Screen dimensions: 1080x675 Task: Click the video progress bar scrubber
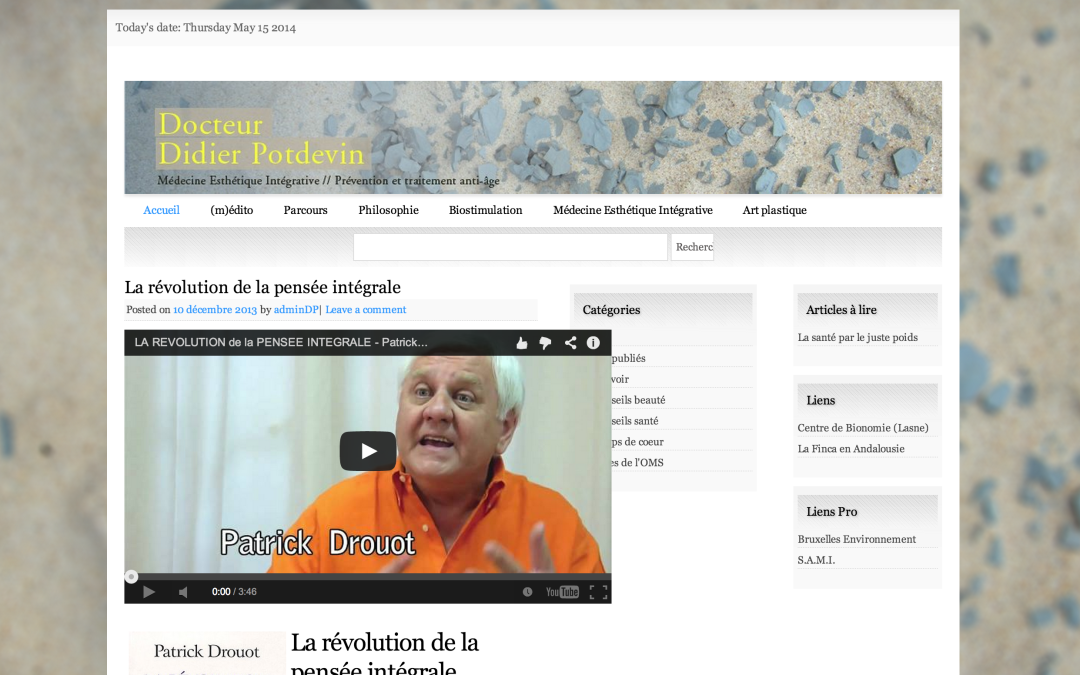coord(131,577)
